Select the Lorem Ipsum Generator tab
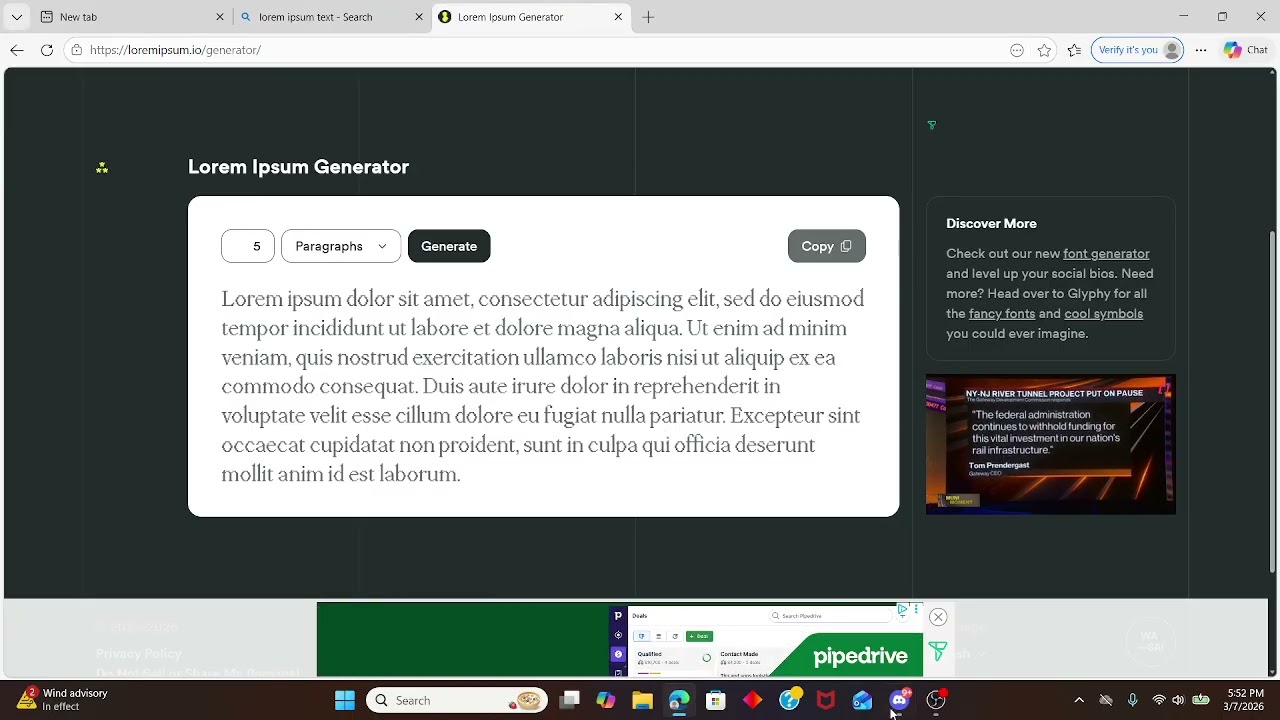Viewport: 1280px width, 720px height. coord(530,17)
